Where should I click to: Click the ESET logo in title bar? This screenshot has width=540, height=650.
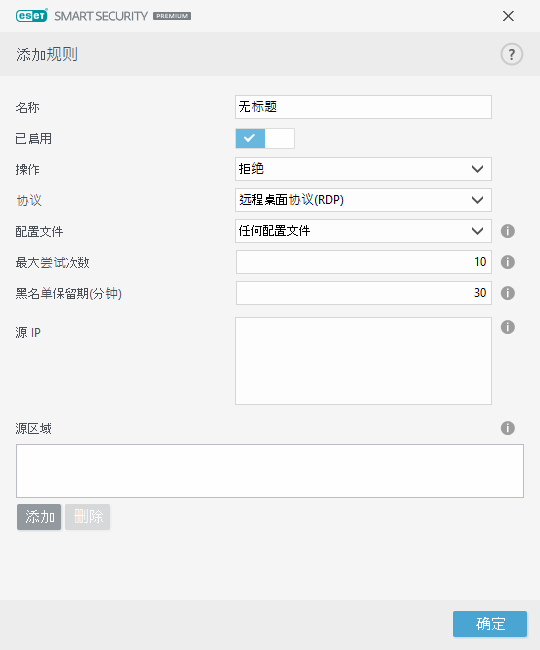pos(31,16)
